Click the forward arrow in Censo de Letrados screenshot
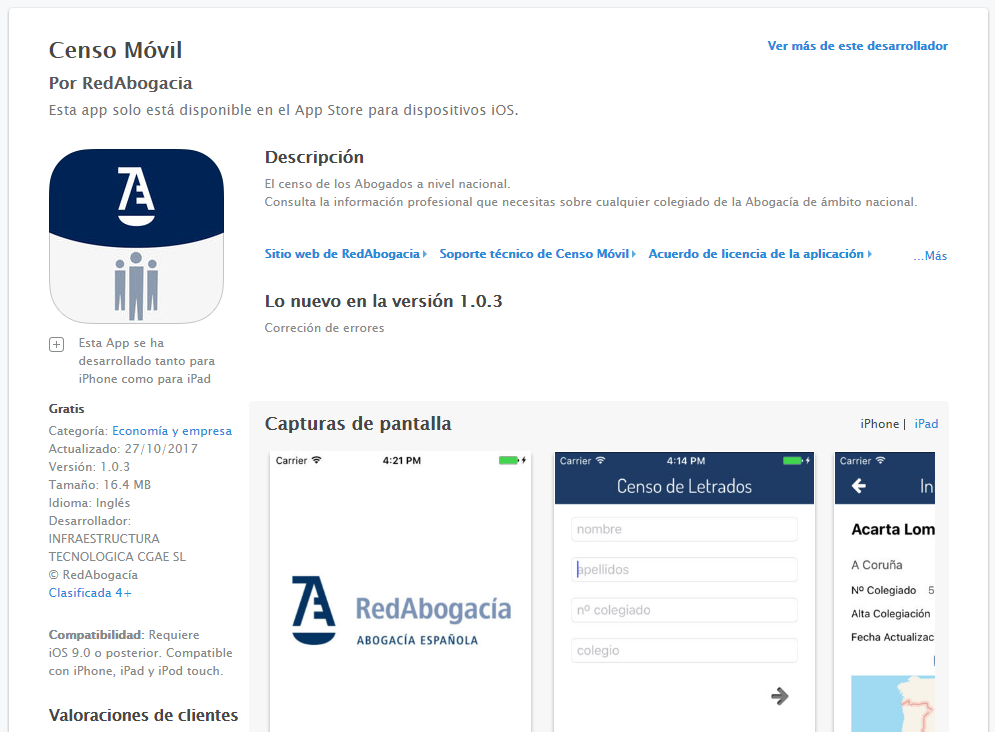The image size is (995, 732). pyautogui.click(x=780, y=696)
